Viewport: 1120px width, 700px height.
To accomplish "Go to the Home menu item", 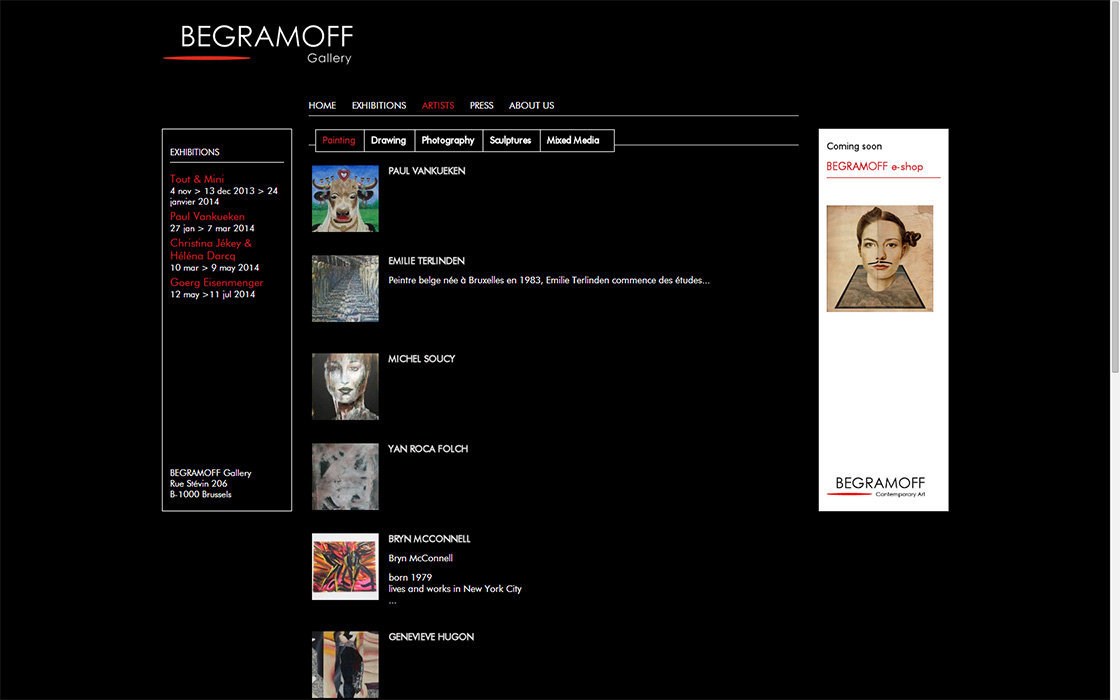I will tap(322, 105).
